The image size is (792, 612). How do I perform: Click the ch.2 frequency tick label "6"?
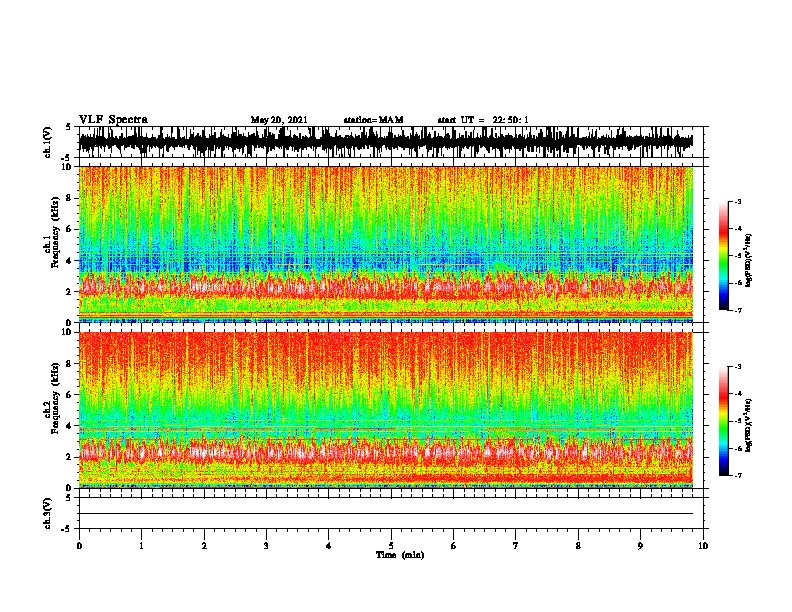click(69, 395)
